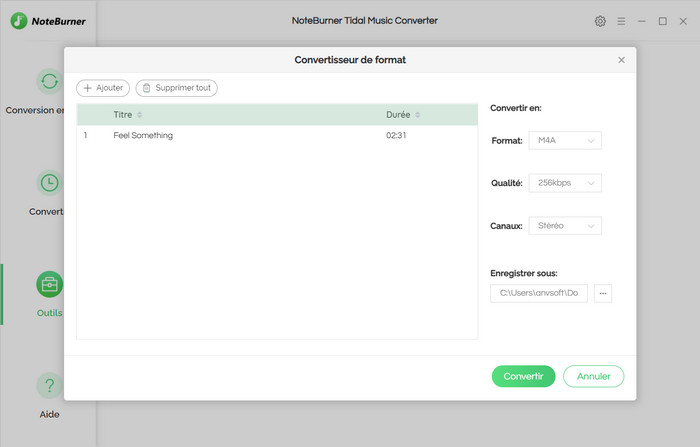Image resolution: width=700 pixels, height=447 pixels.
Task: Close the Convertisseur de format dialog
Action: point(621,60)
